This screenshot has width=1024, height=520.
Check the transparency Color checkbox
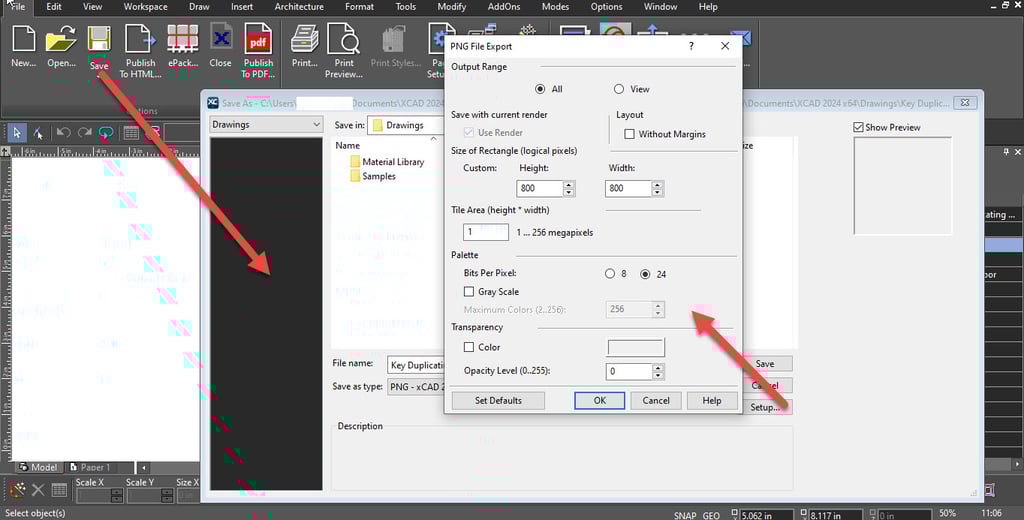click(x=468, y=347)
